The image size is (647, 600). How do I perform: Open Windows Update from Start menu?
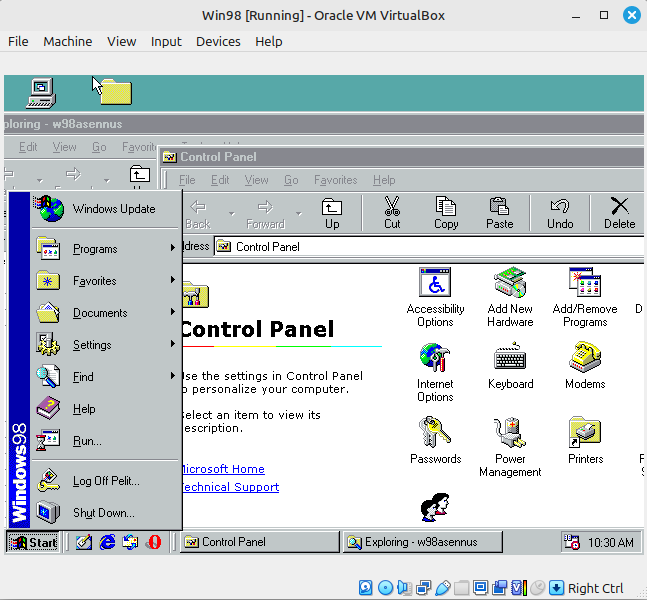point(106,209)
